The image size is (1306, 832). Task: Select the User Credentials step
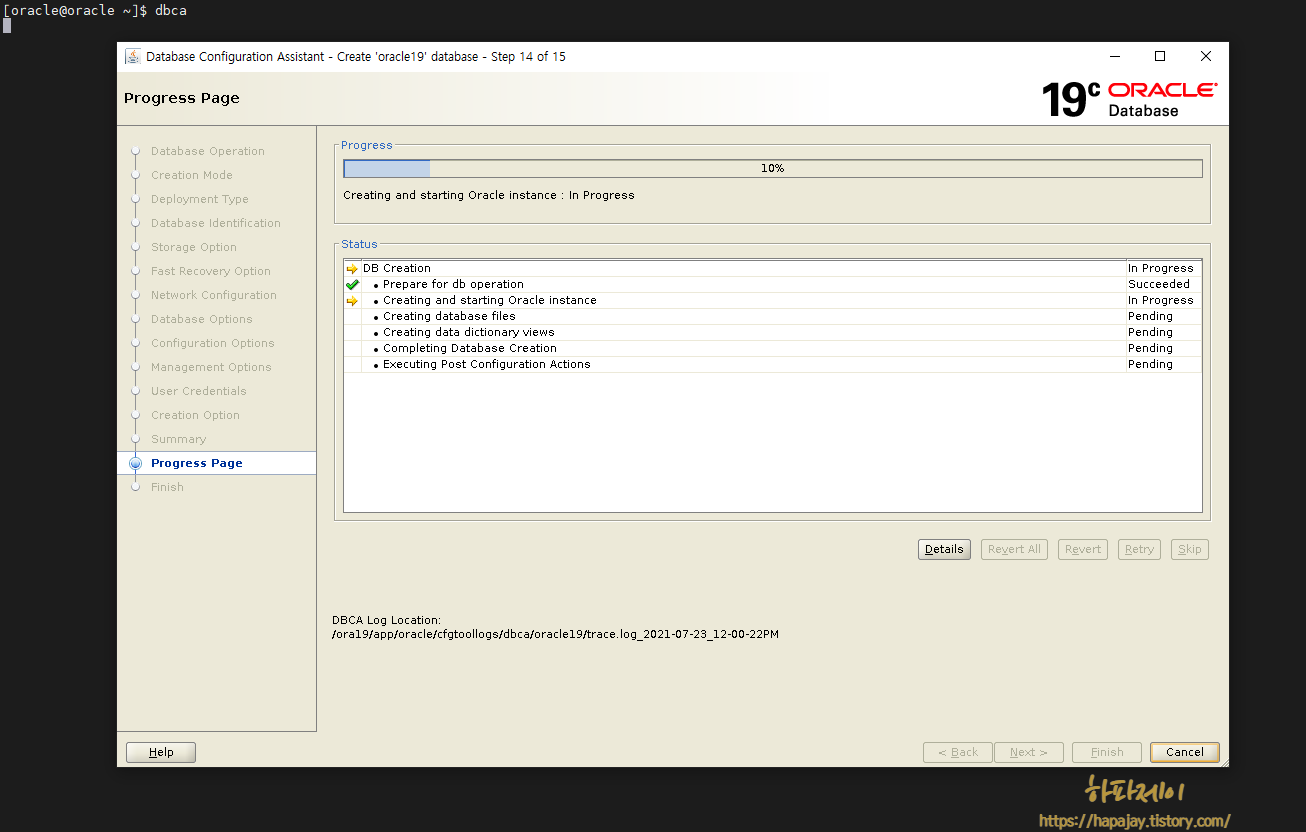coord(199,391)
